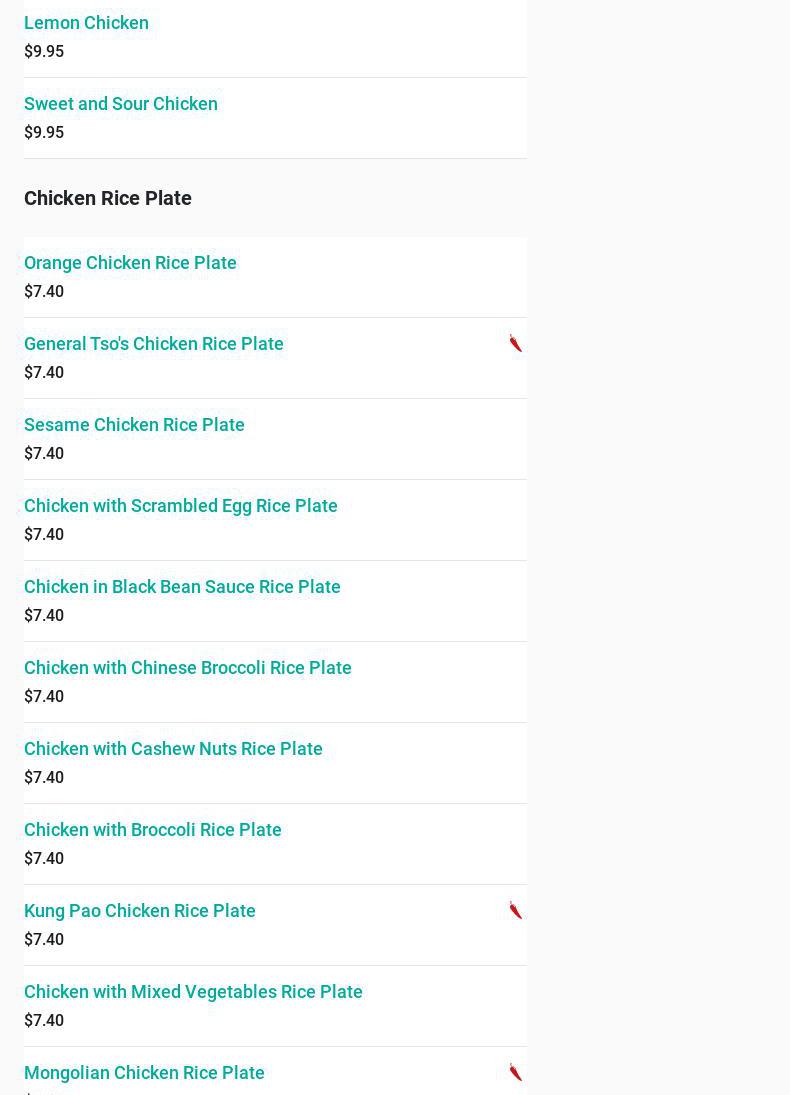Choose Chicken with Broccoli Rice Plate
Screen dimensions: 790x1095
[152, 829]
